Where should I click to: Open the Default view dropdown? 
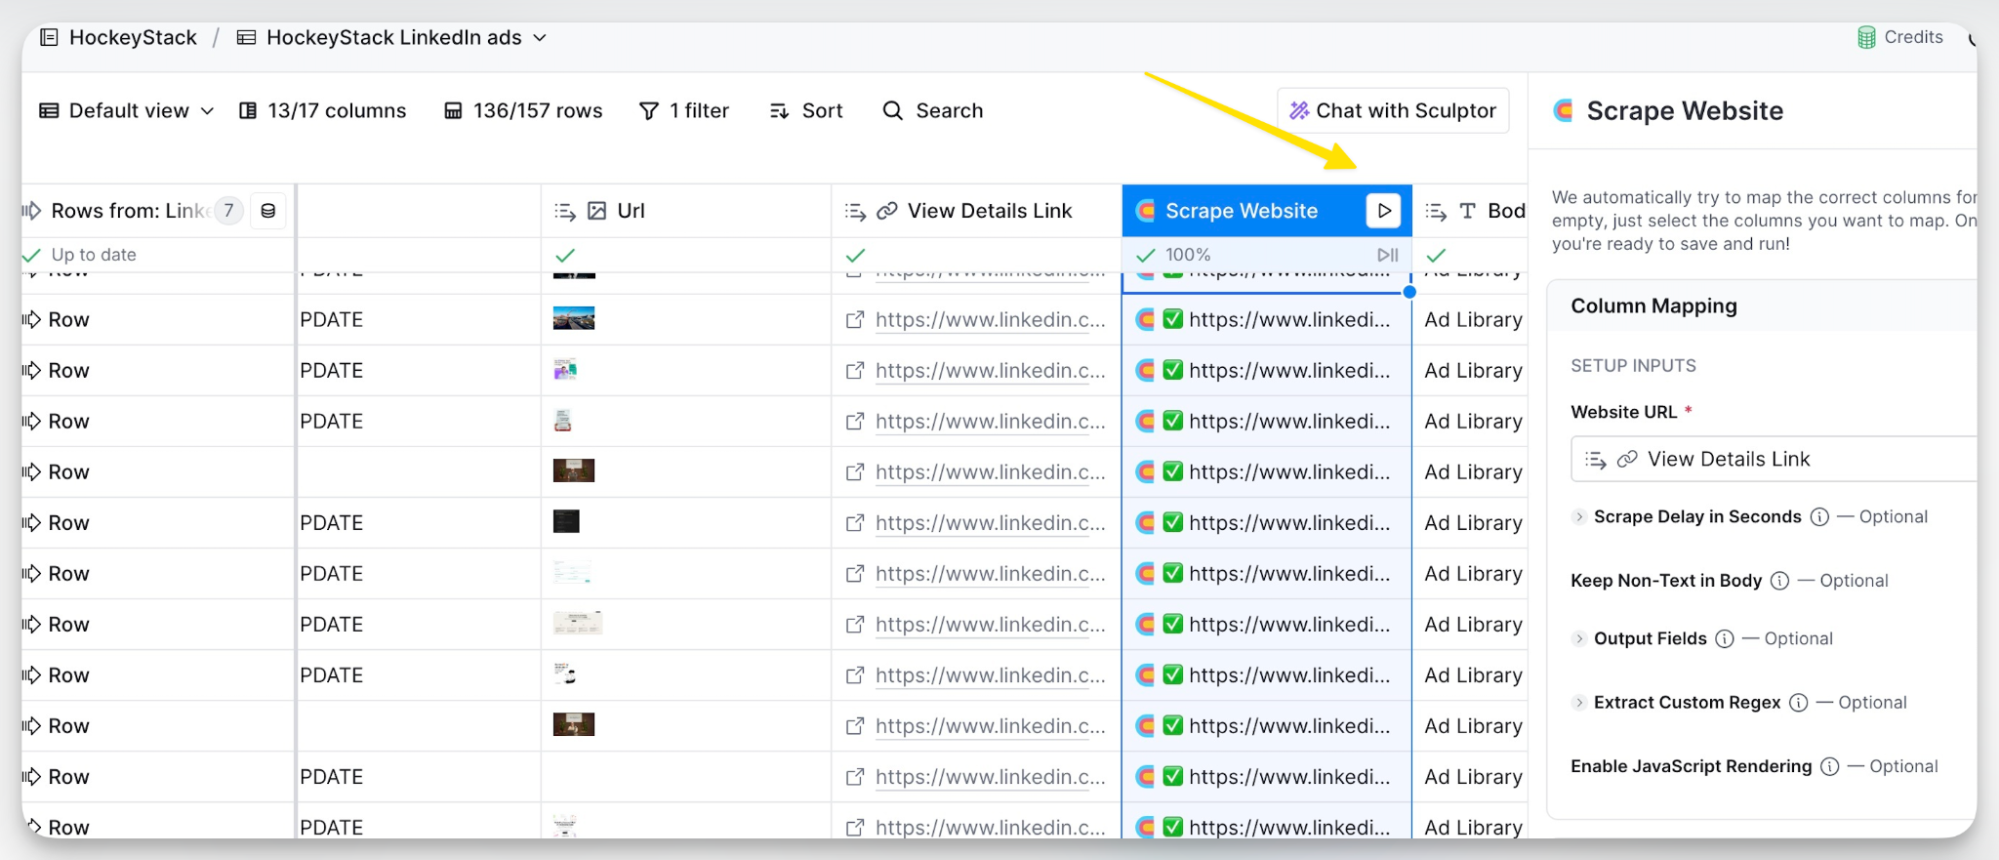click(127, 111)
